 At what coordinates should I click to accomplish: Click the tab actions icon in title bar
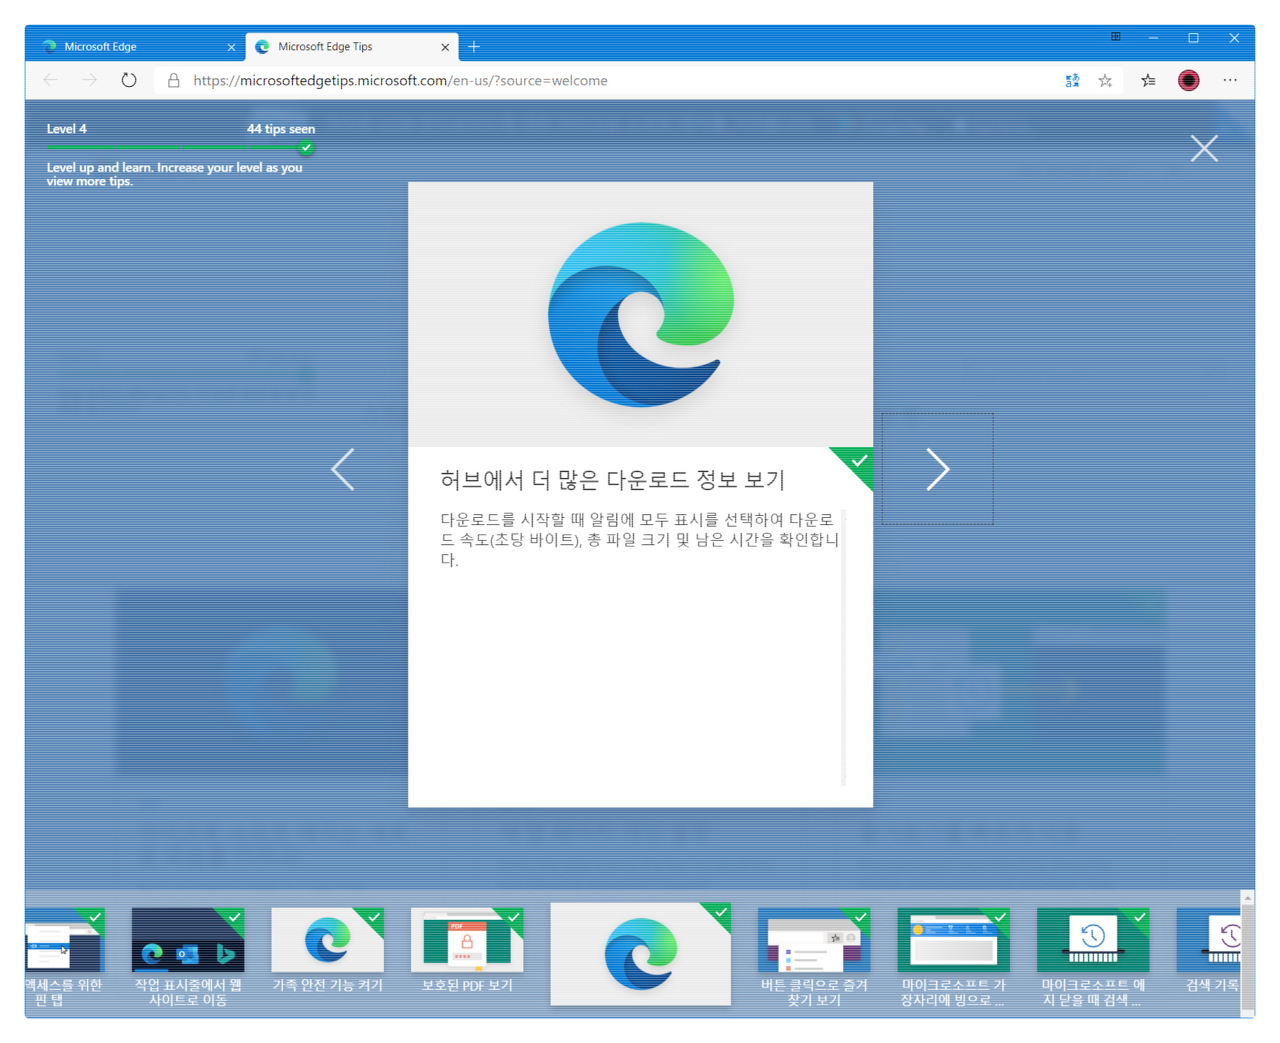(1115, 37)
